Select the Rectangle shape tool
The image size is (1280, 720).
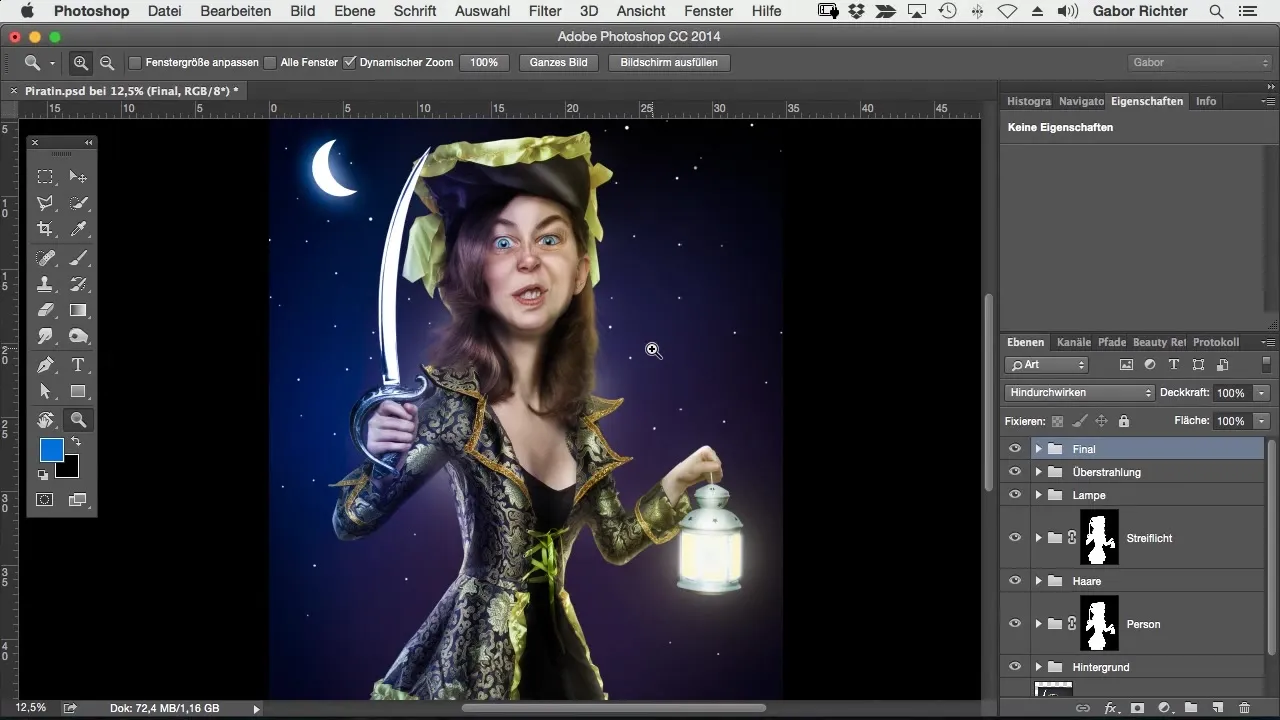78,391
